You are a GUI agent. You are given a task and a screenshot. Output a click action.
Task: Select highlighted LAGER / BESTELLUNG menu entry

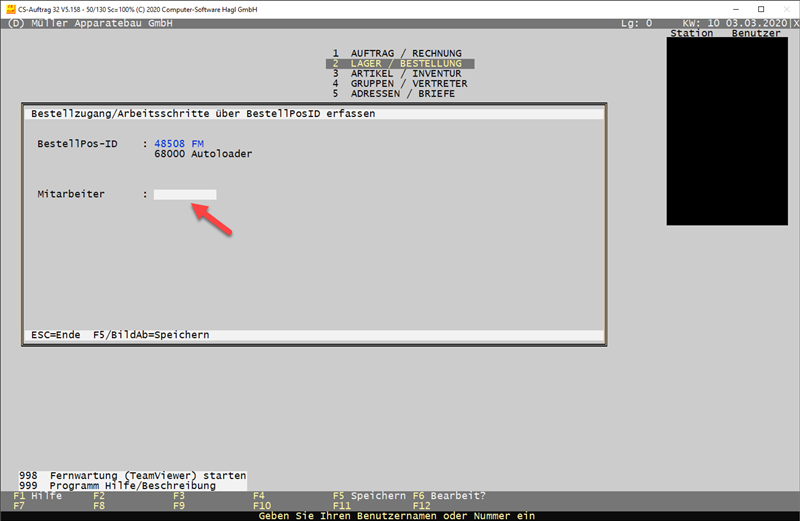(x=399, y=63)
